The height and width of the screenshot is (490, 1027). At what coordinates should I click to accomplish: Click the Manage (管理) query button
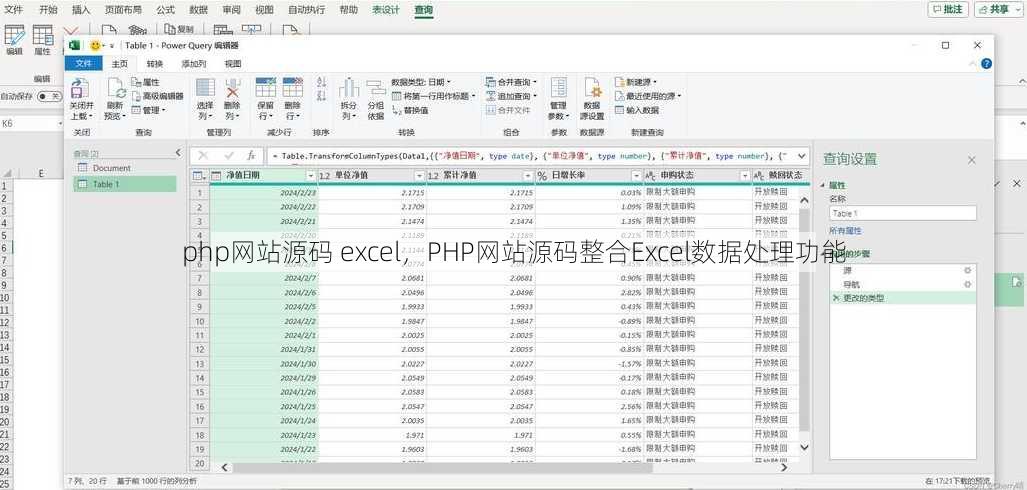point(149,110)
